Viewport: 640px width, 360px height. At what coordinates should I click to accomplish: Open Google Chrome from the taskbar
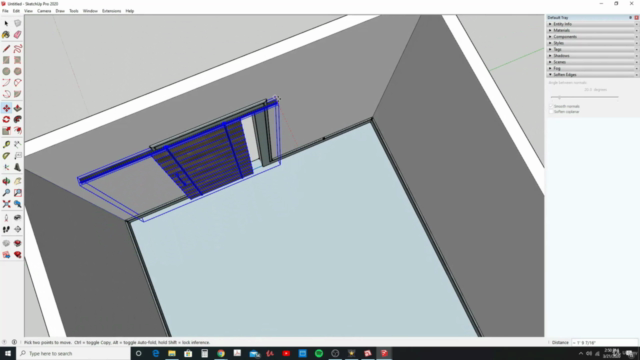pyautogui.click(x=221, y=353)
